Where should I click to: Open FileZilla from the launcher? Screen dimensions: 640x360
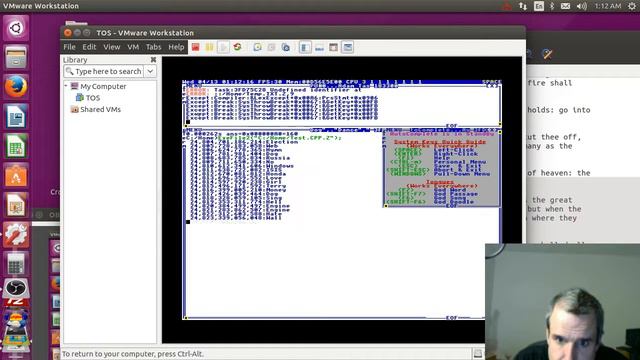[x=16, y=303]
